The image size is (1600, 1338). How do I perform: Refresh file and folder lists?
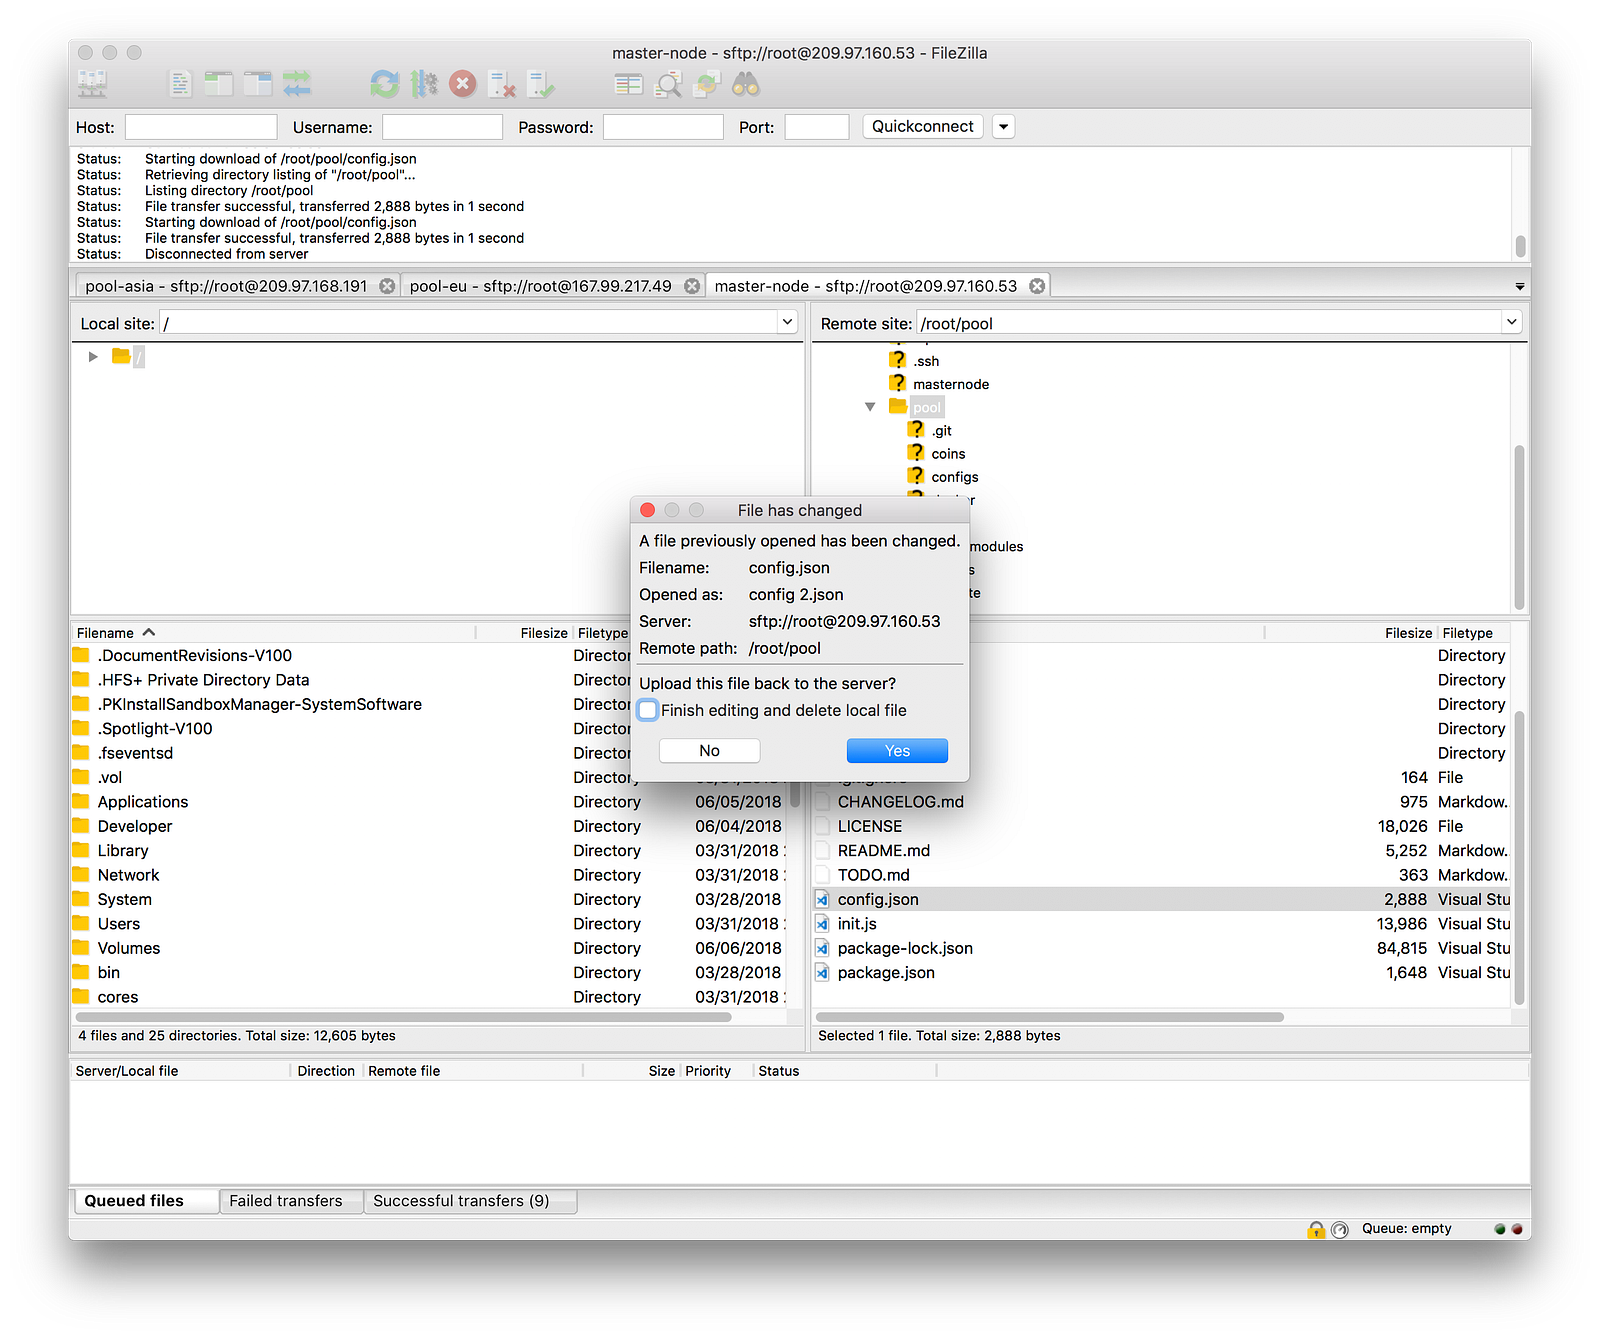point(384,84)
